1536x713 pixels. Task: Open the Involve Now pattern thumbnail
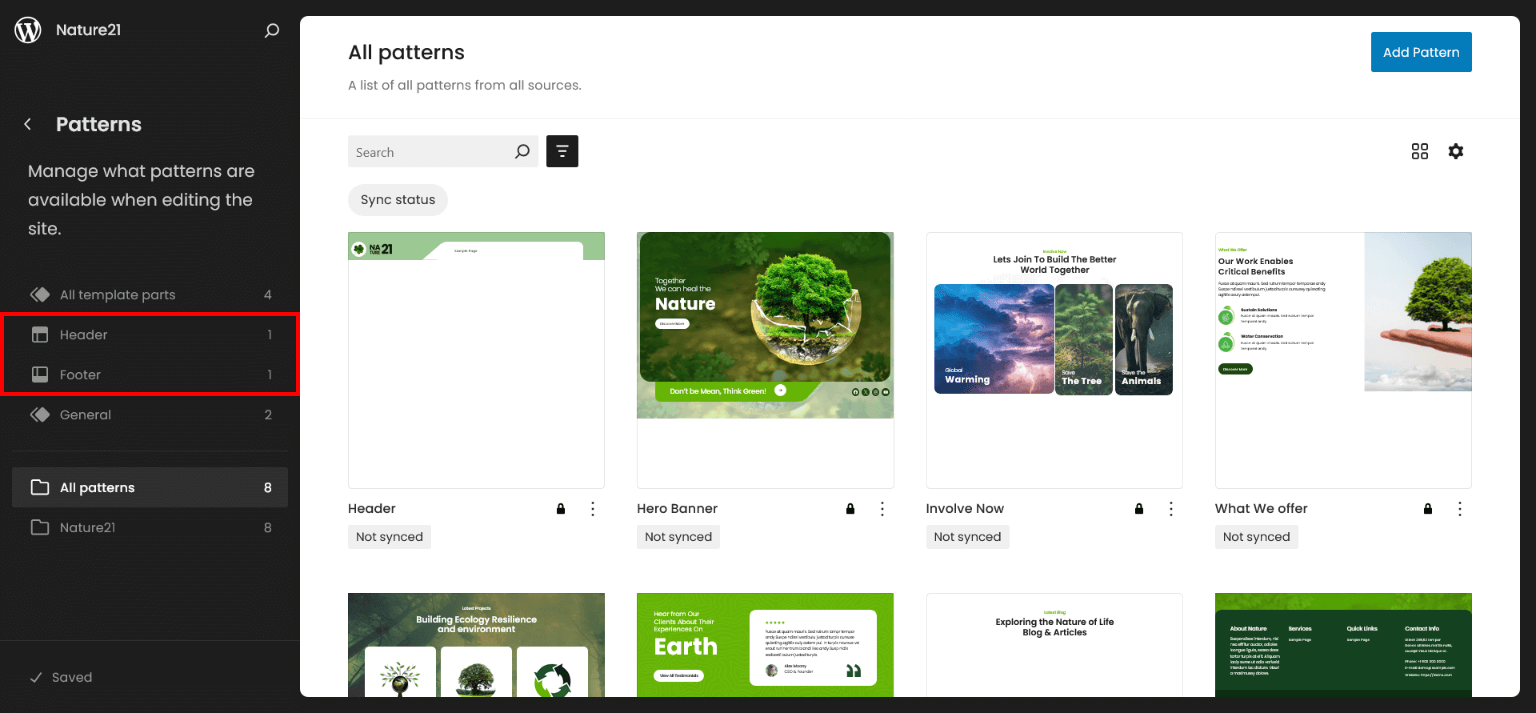click(1054, 360)
